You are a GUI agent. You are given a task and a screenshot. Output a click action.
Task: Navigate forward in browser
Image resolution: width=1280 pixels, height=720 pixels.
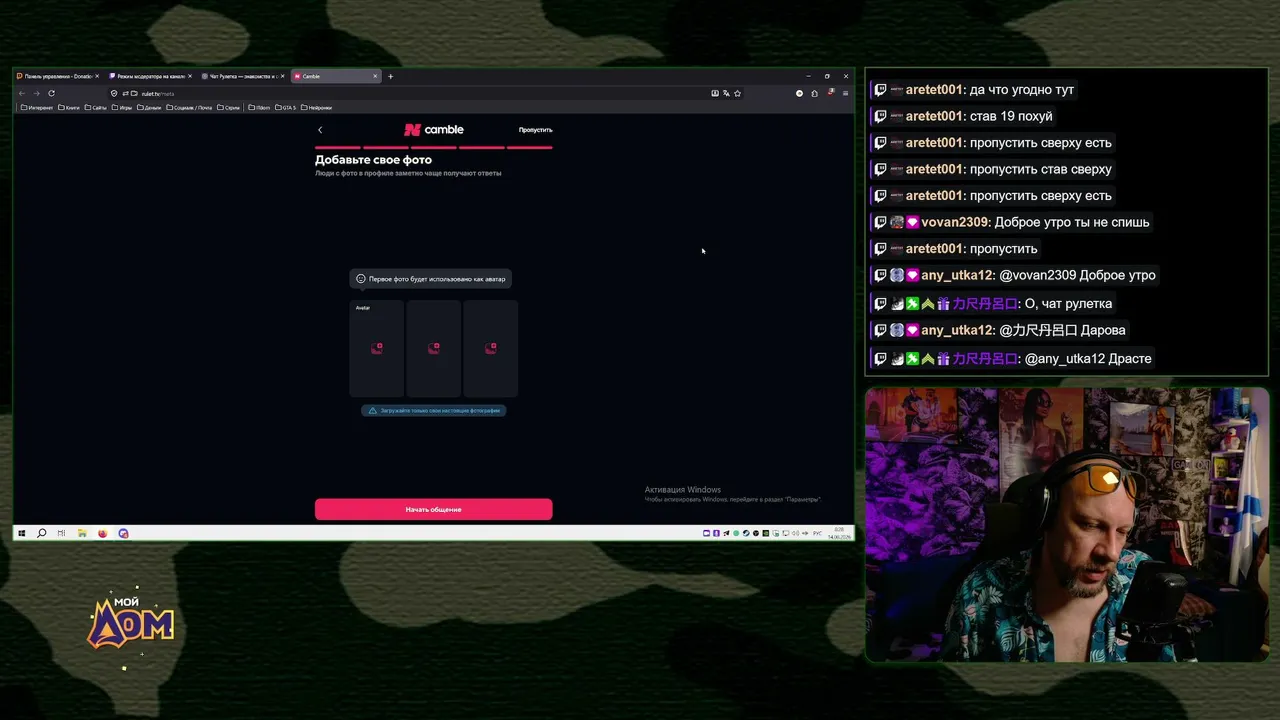click(x=37, y=93)
